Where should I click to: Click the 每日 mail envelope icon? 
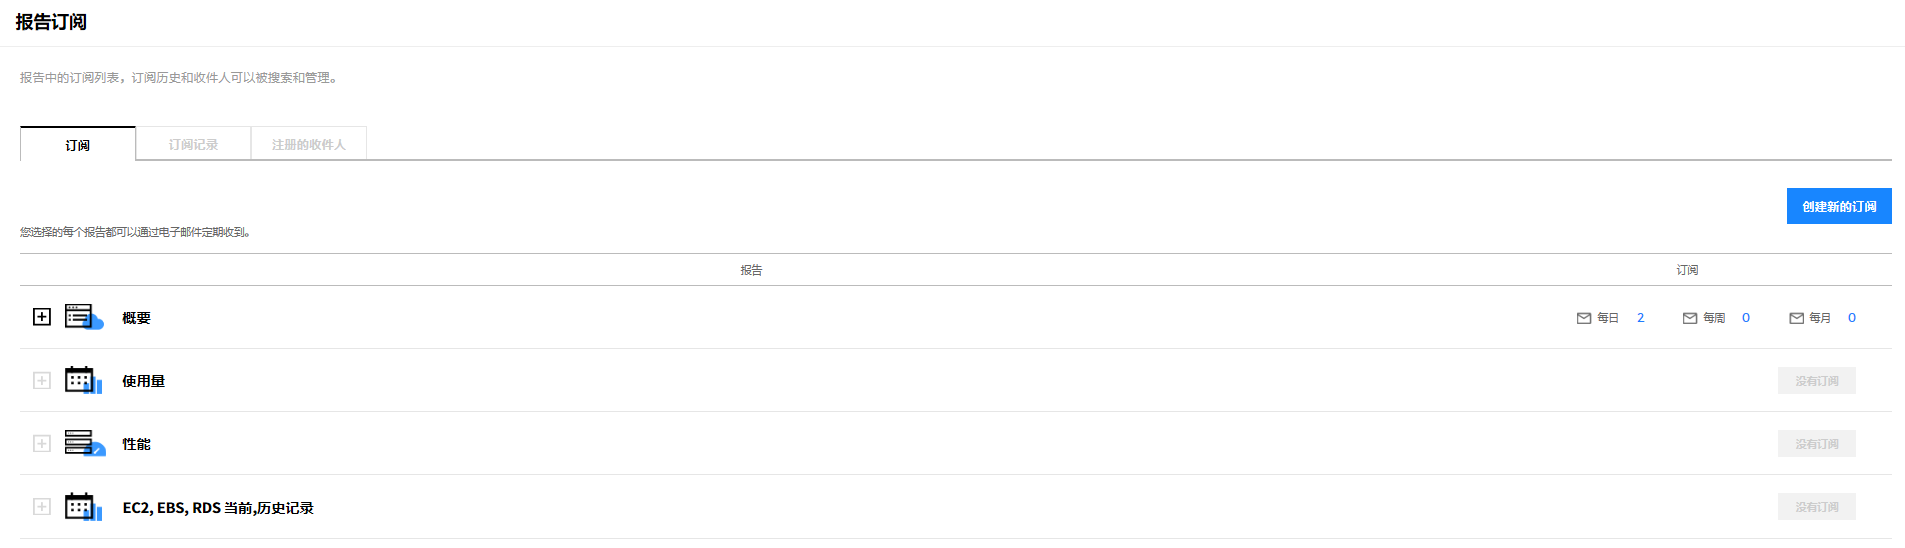point(1584,318)
